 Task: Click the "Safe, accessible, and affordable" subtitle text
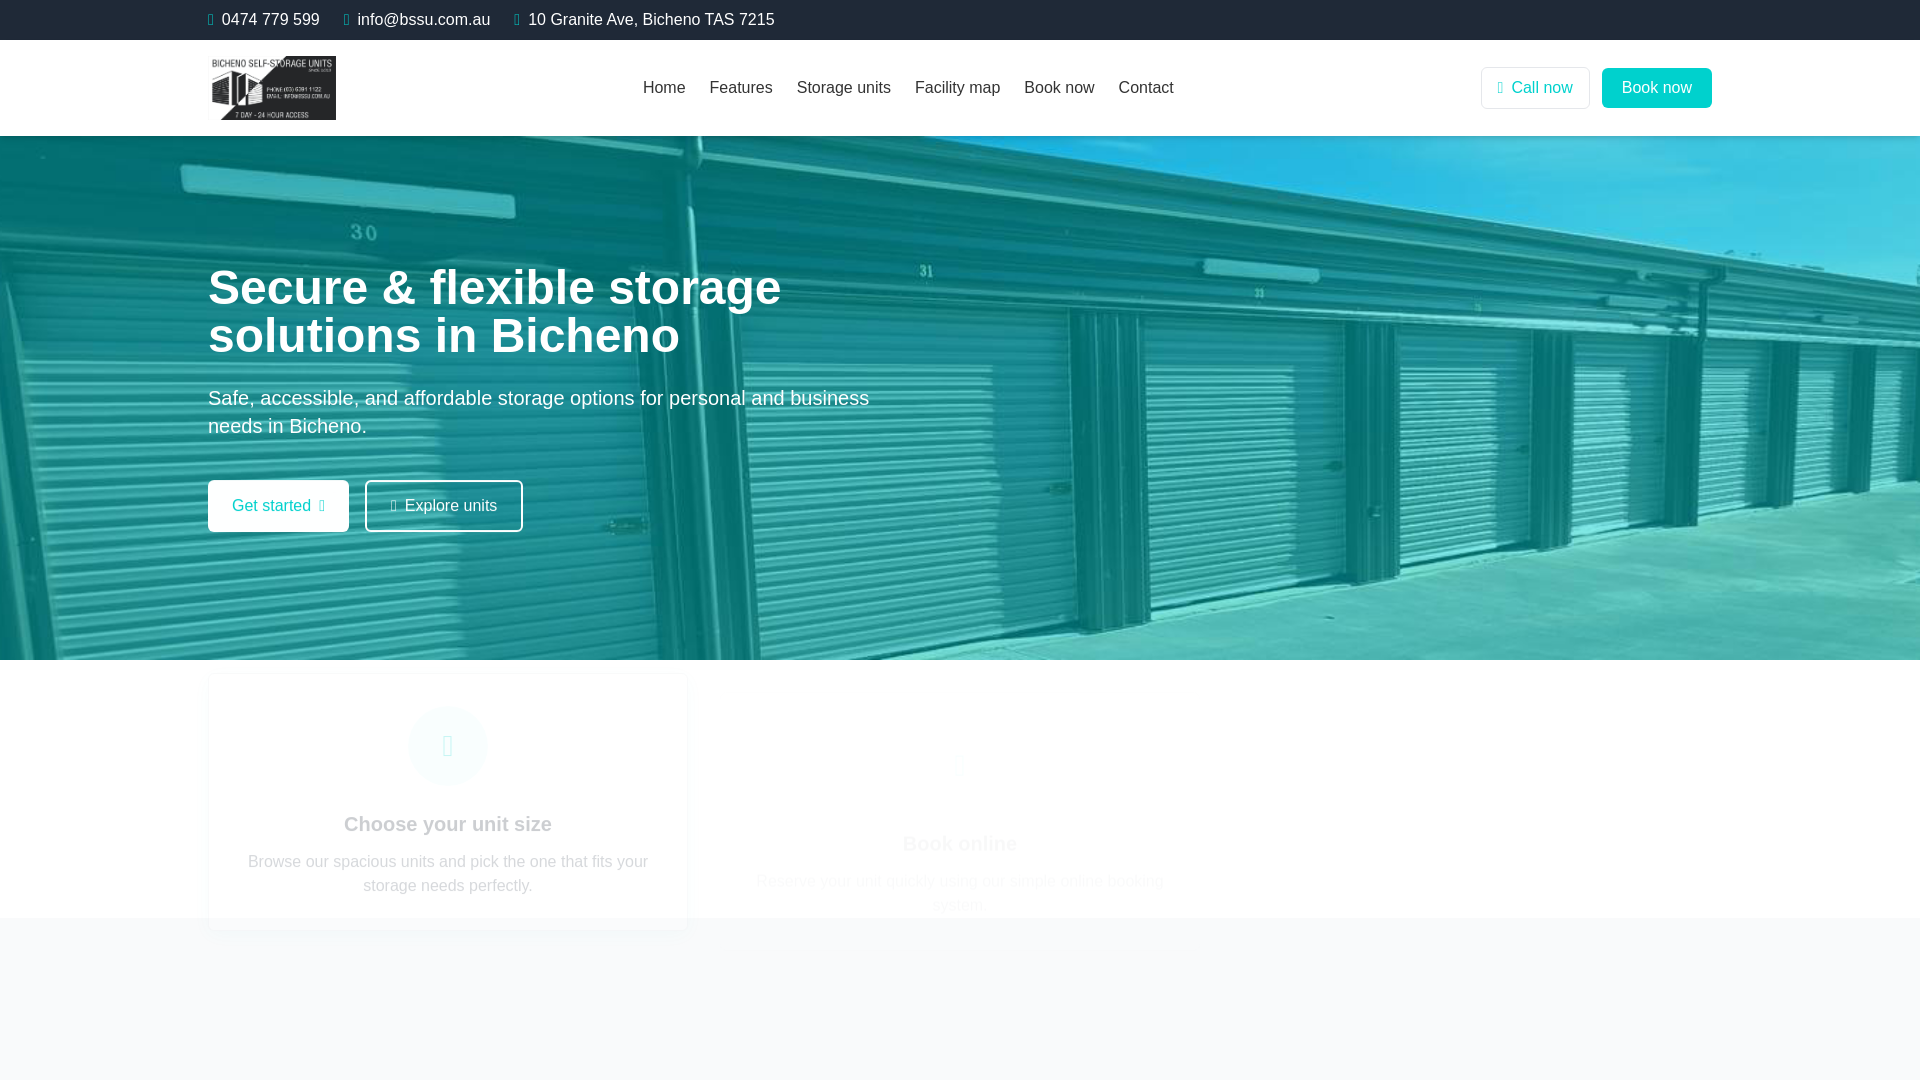click(538, 412)
